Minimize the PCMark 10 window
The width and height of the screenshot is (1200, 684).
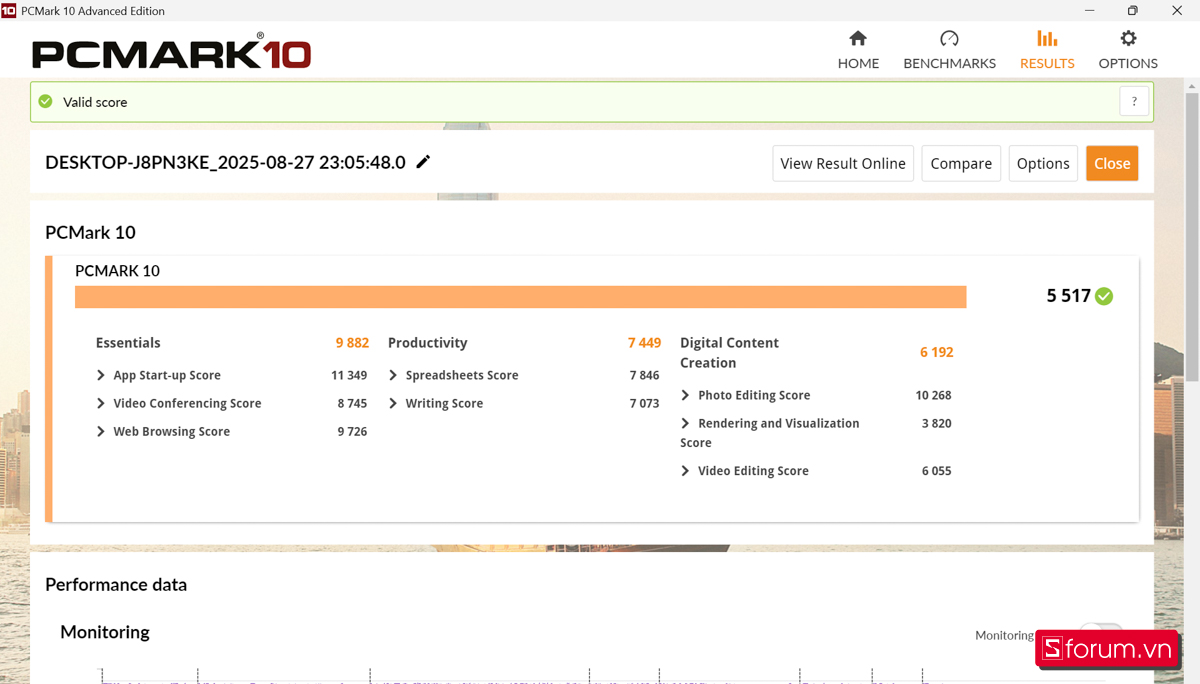(1087, 11)
